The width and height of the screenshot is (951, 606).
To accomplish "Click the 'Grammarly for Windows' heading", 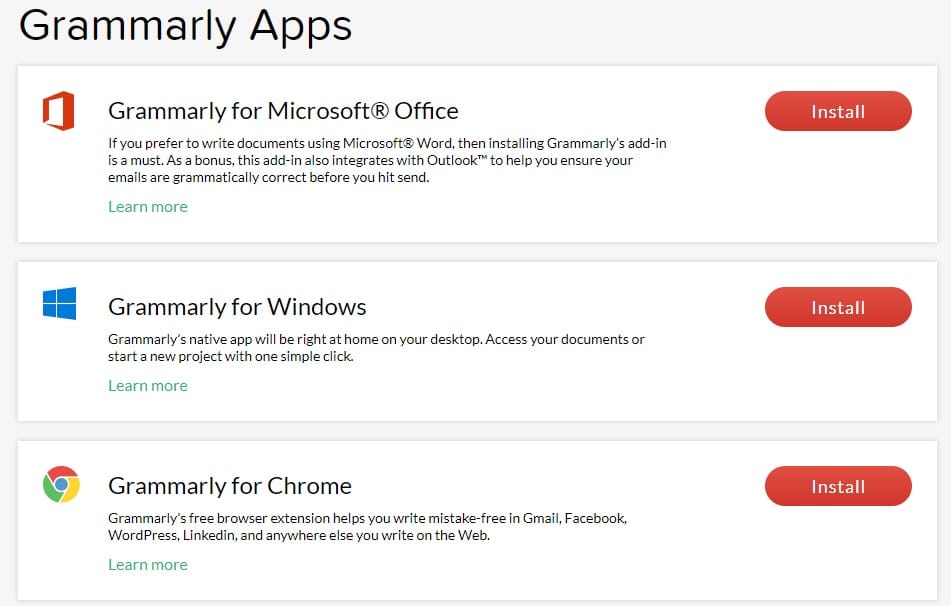I will coord(237,307).
